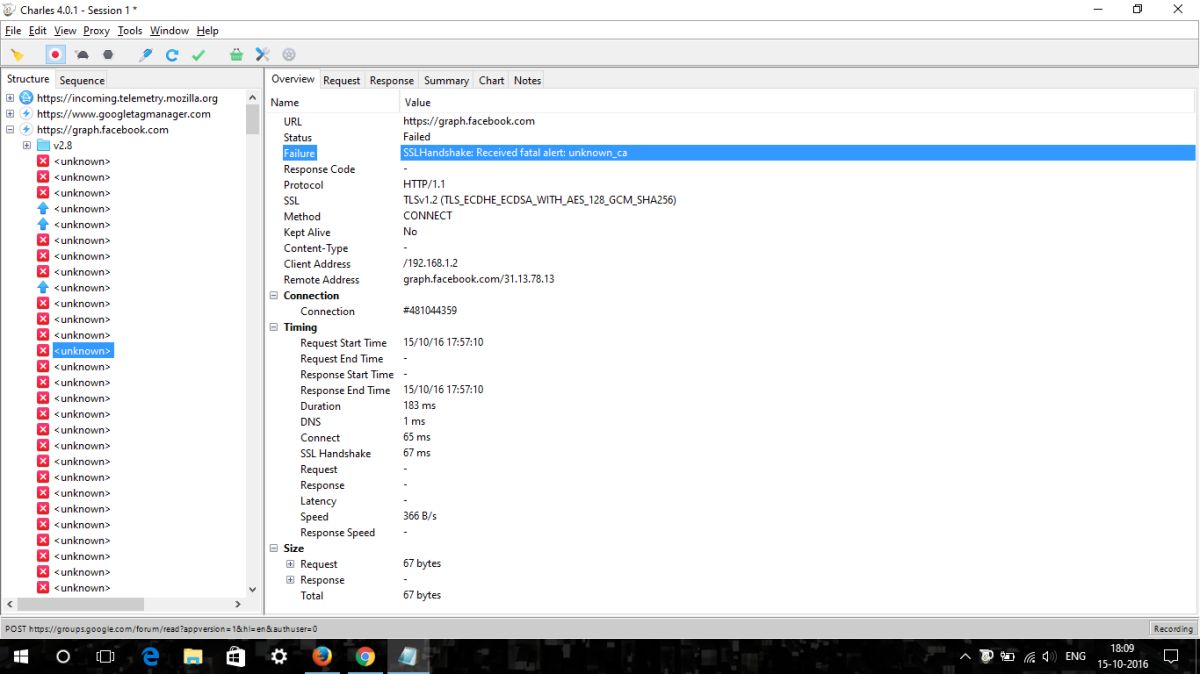Select the Structure tab

[28, 79]
